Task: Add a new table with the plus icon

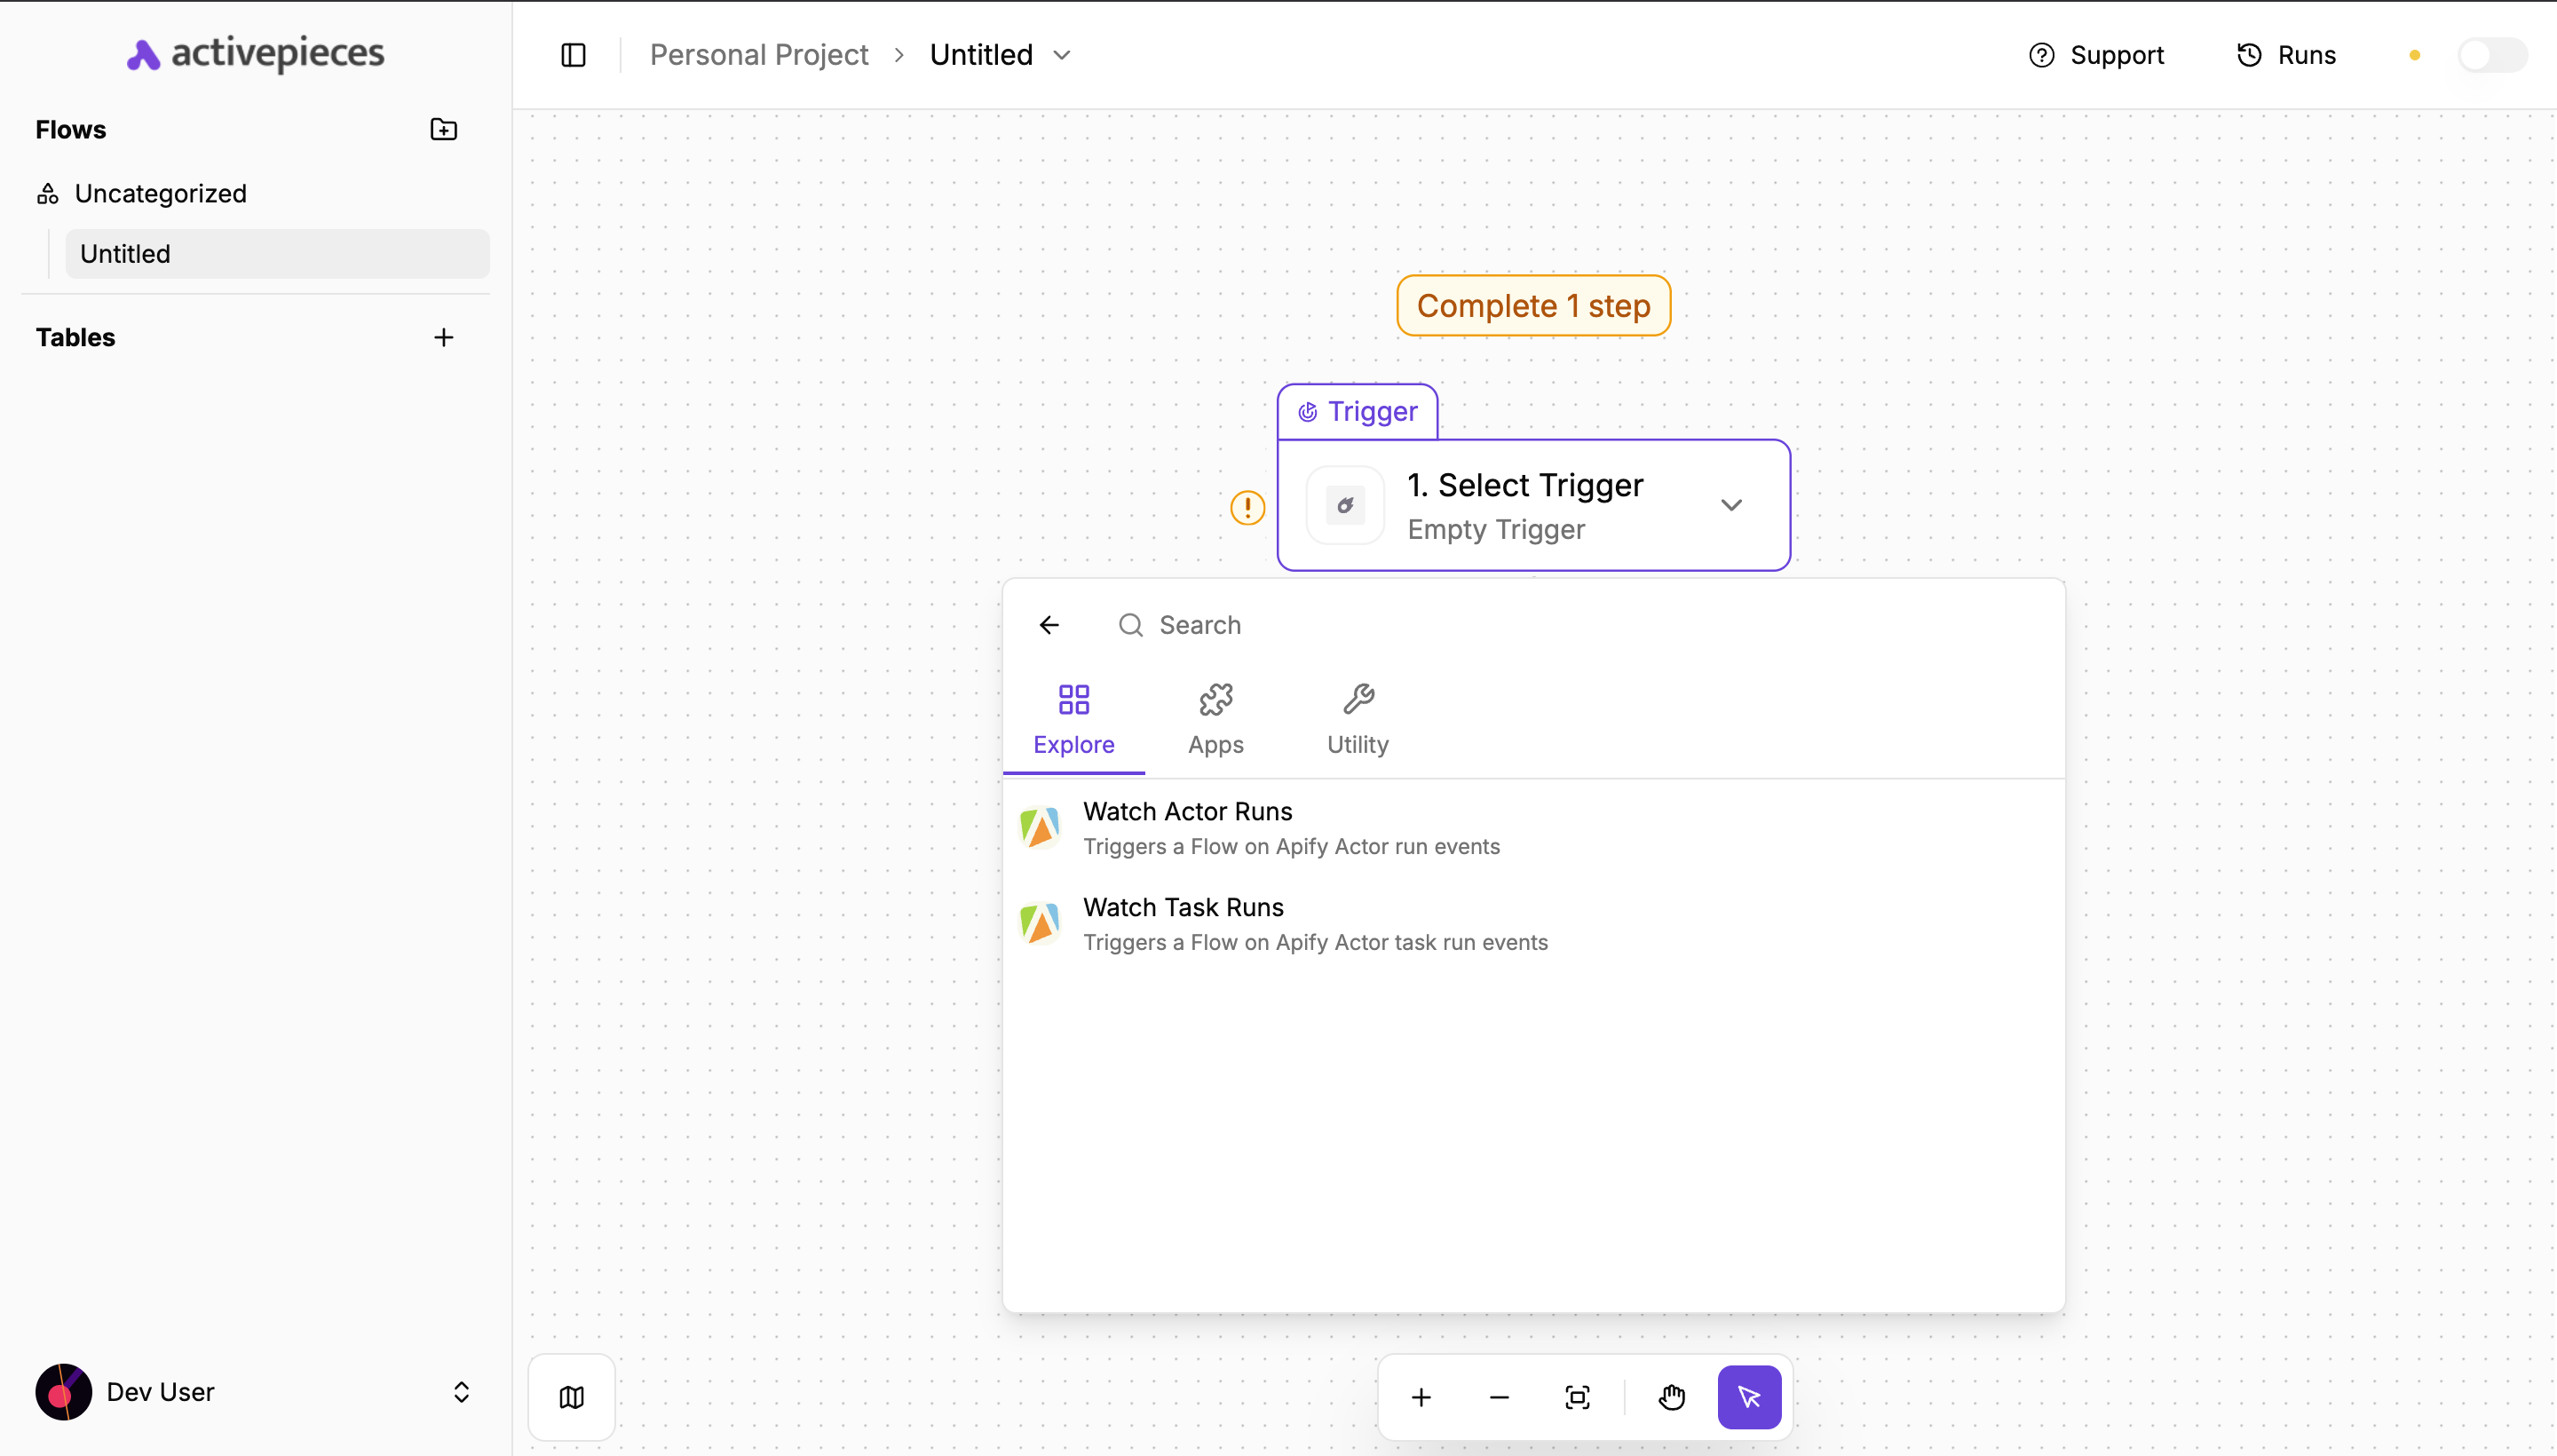Action: point(443,337)
